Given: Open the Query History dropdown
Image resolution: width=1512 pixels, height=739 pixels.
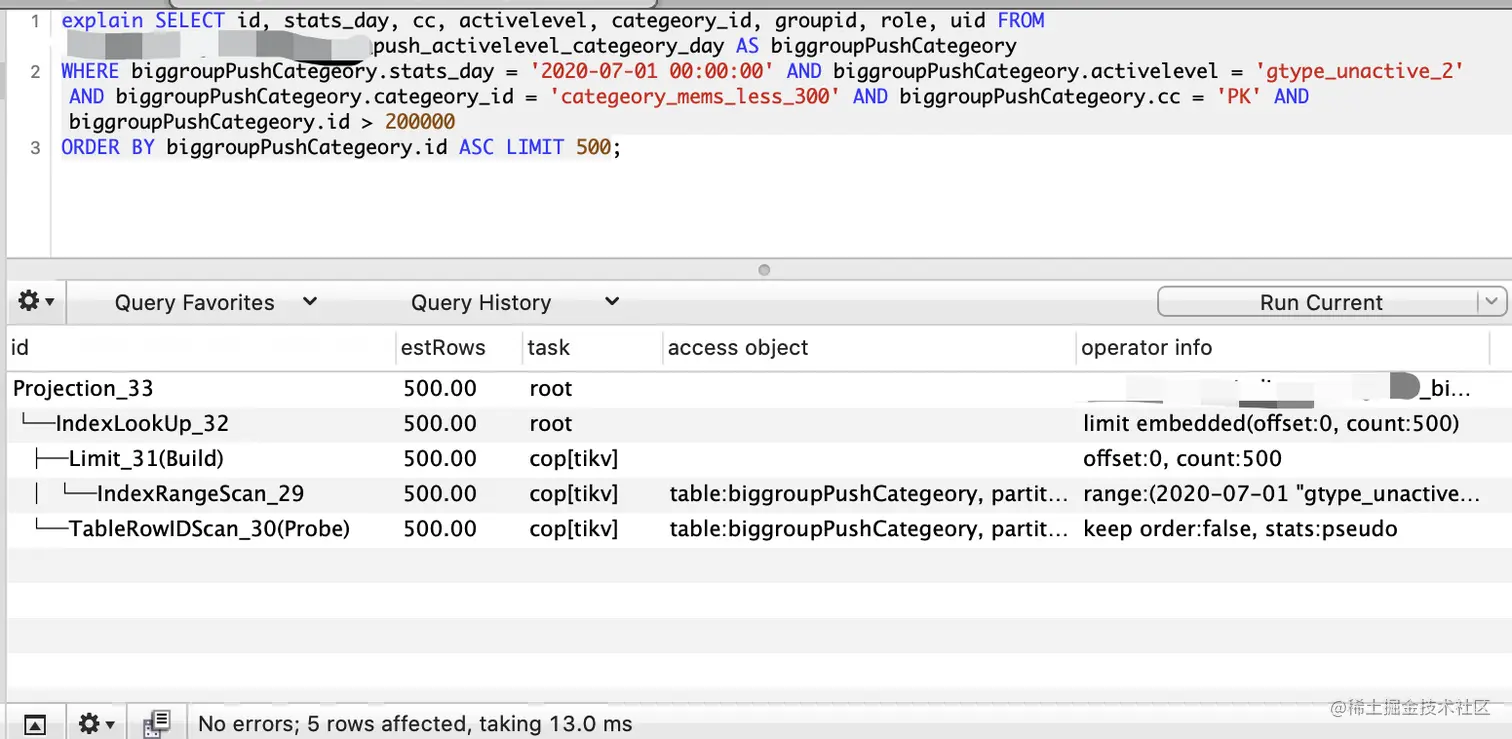Looking at the screenshot, I should click(514, 302).
